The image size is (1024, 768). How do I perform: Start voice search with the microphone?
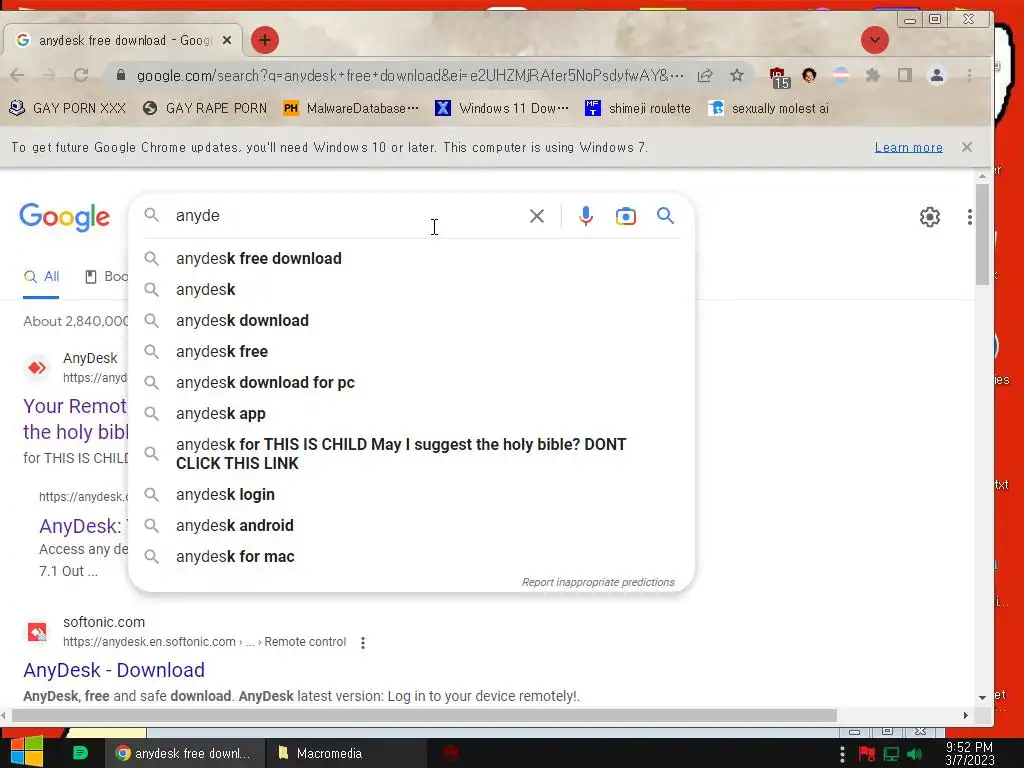pos(586,216)
